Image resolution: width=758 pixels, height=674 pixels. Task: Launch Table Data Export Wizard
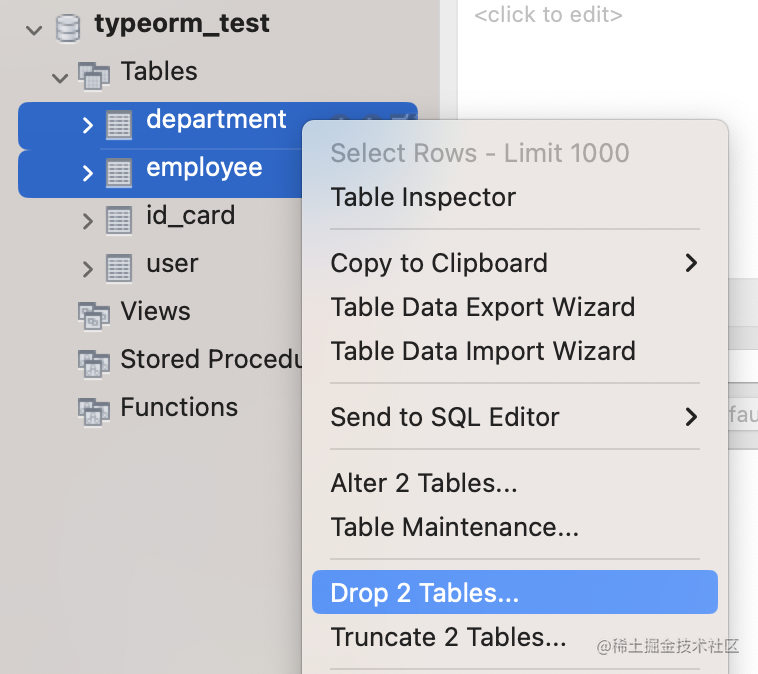click(482, 307)
